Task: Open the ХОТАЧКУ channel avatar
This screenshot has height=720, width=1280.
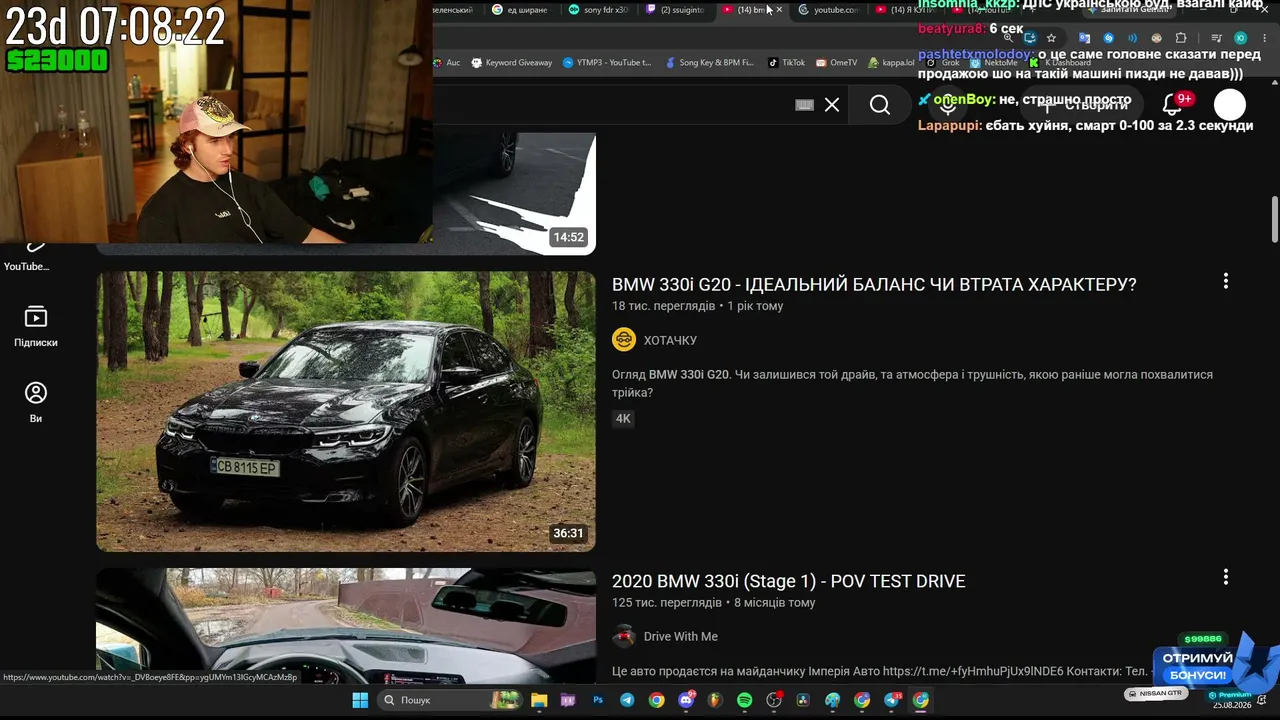Action: (624, 340)
